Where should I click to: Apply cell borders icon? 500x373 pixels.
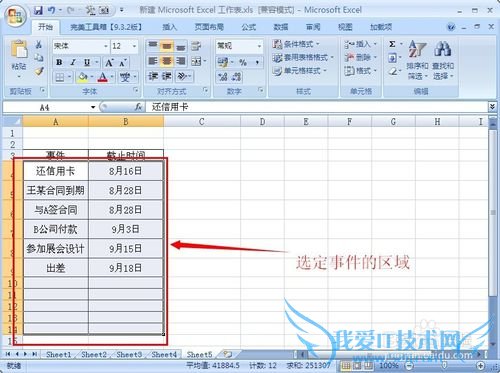coord(60,77)
